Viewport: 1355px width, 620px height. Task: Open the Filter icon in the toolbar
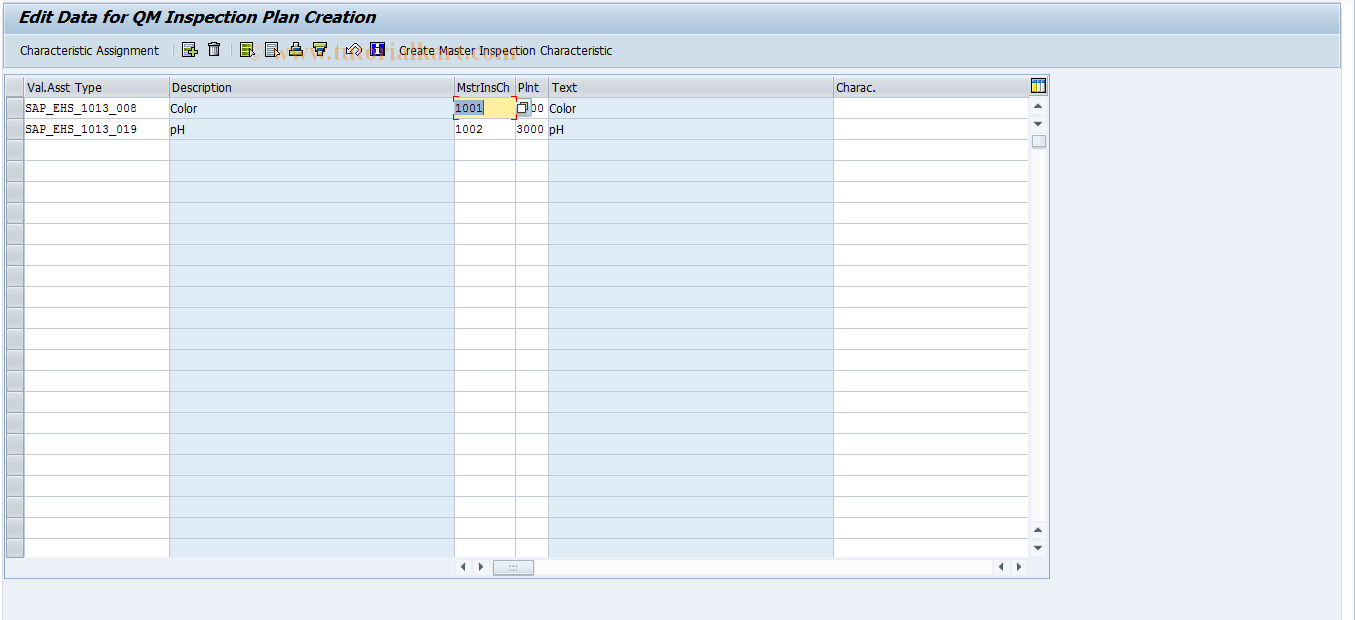321,49
